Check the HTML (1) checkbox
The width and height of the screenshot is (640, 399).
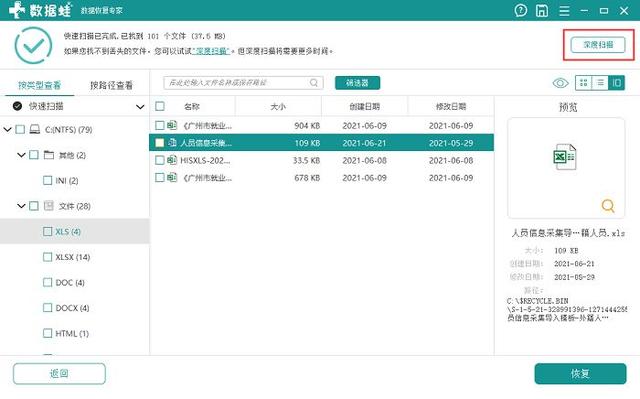(47, 333)
